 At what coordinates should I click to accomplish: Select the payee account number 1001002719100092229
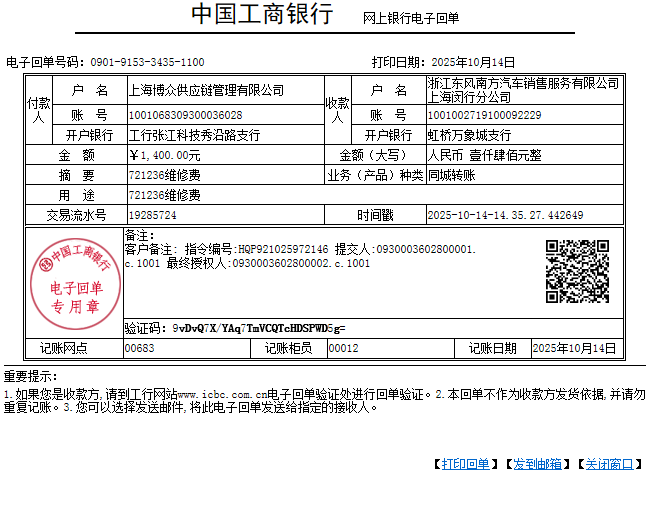(x=484, y=115)
